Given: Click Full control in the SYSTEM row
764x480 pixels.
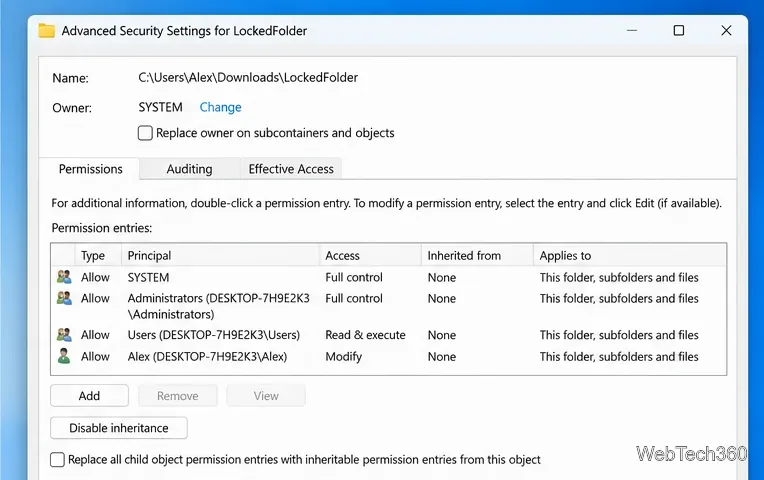Looking at the screenshot, I should (354, 277).
